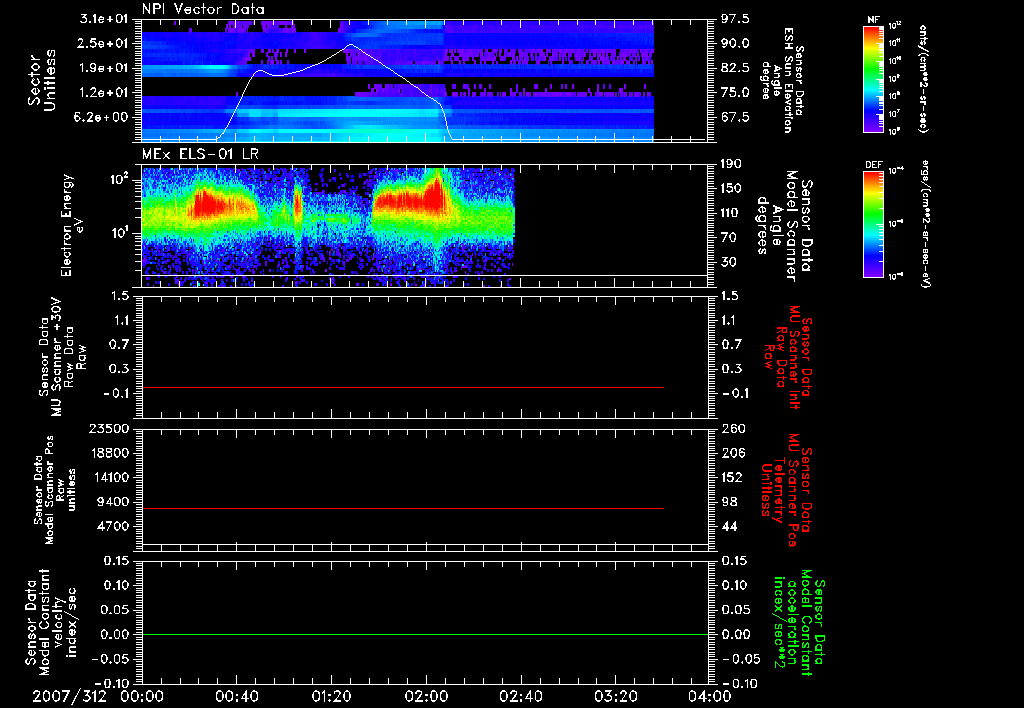Click the 260 telemetry tick label
This screenshot has height=708, width=1024.
click(x=732, y=429)
